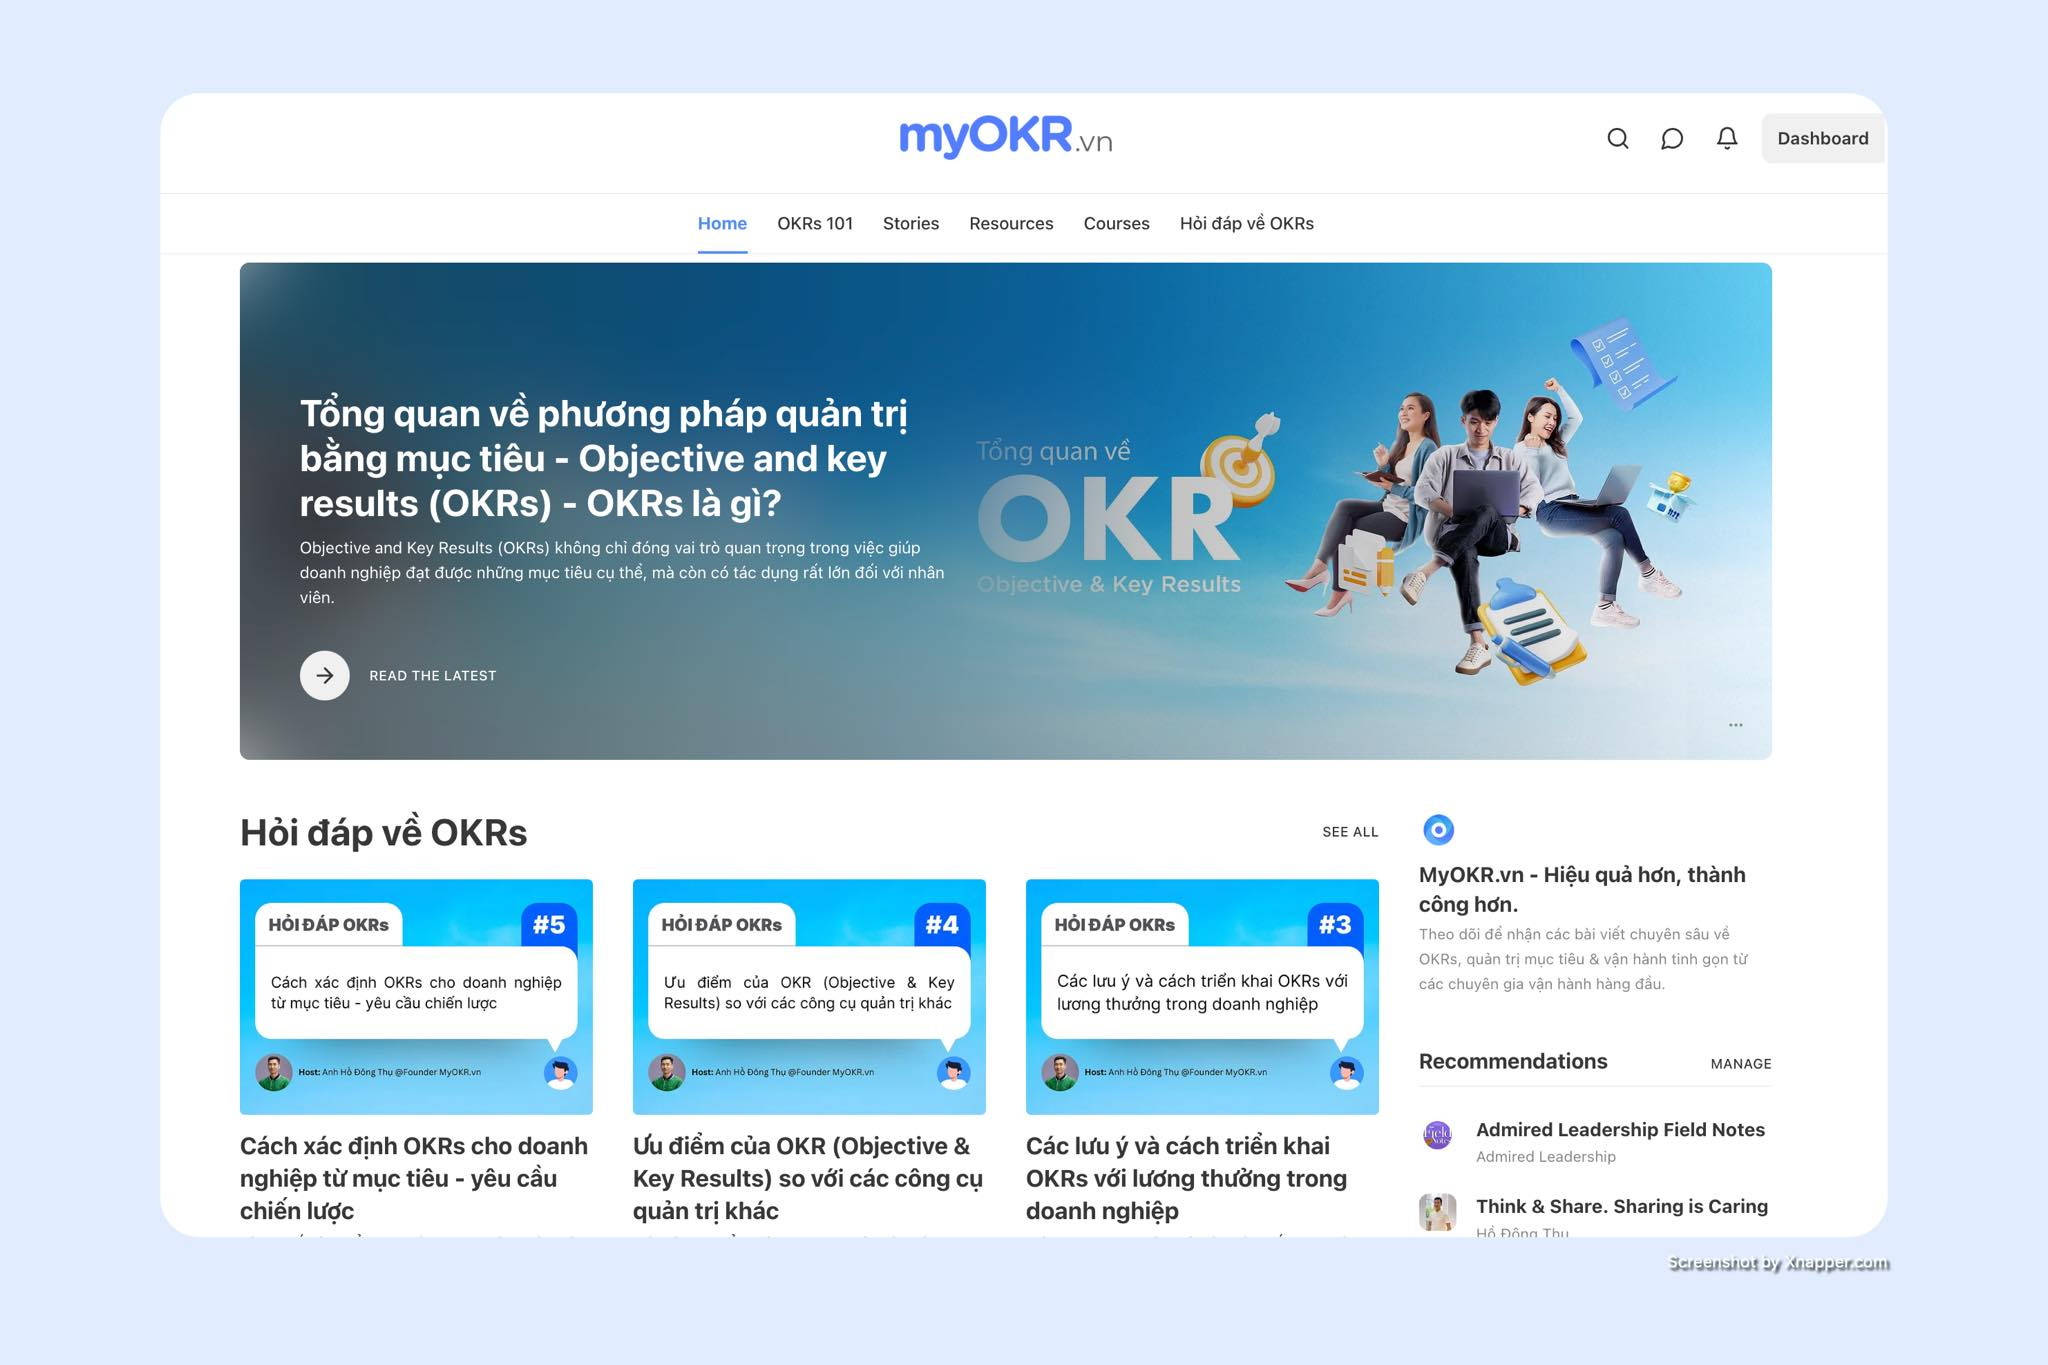Click READ THE LATEST link
The image size is (2048, 1365).
pyautogui.click(x=433, y=675)
